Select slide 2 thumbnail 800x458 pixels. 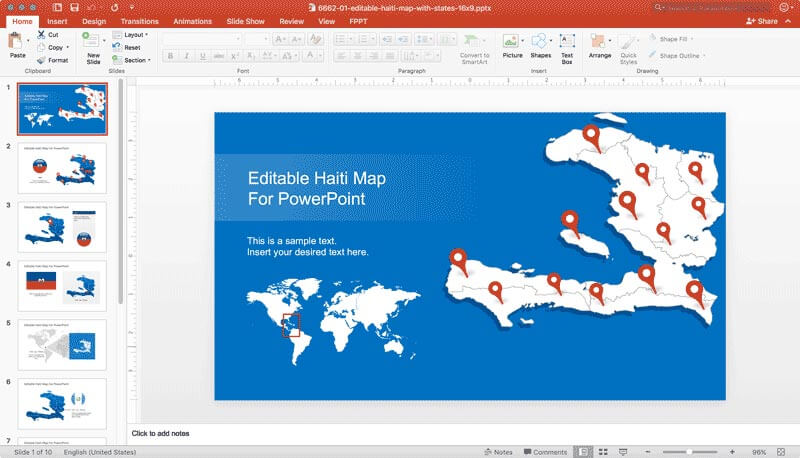[62, 168]
